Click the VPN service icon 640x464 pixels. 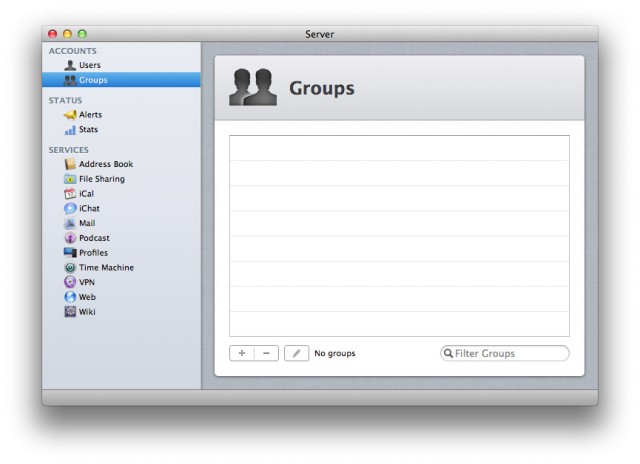(70, 282)
